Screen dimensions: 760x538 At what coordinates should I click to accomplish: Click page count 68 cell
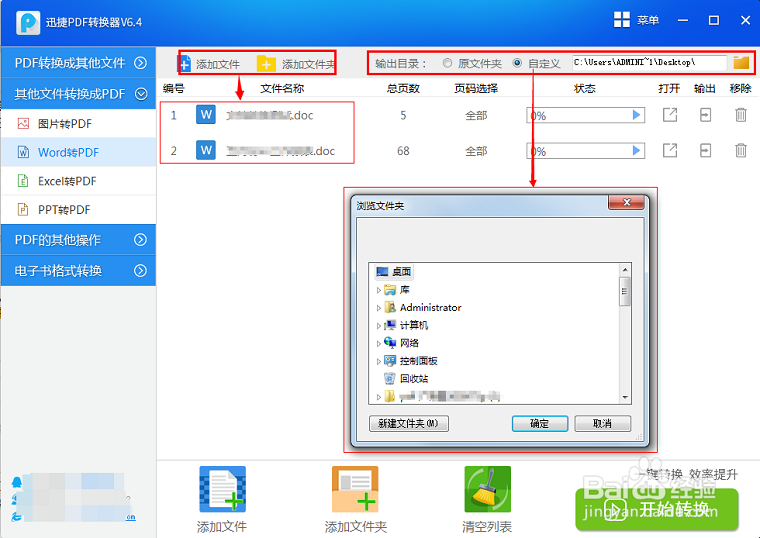point(403,151)
